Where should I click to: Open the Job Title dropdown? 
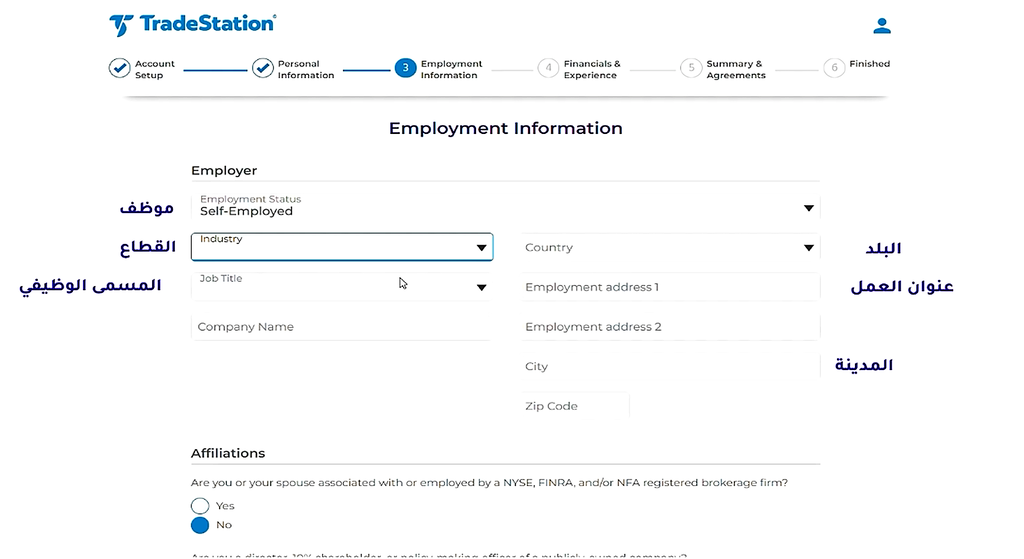pos(342,287)
